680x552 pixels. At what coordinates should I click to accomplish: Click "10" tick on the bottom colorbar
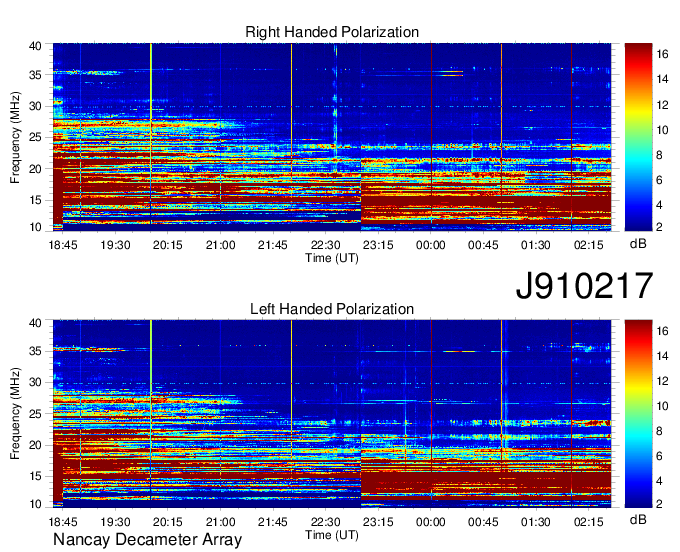tap(662, 406)
